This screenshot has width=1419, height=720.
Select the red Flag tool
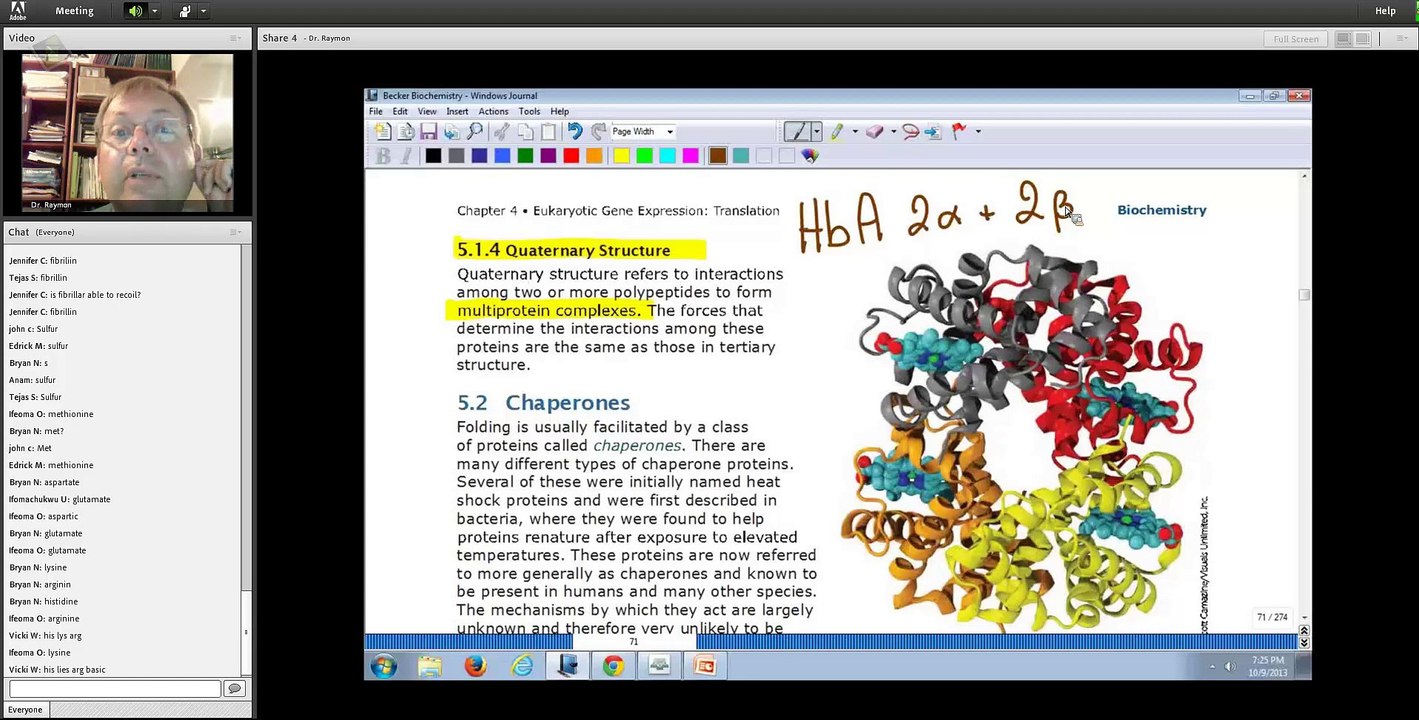click(x=959, y=132)
